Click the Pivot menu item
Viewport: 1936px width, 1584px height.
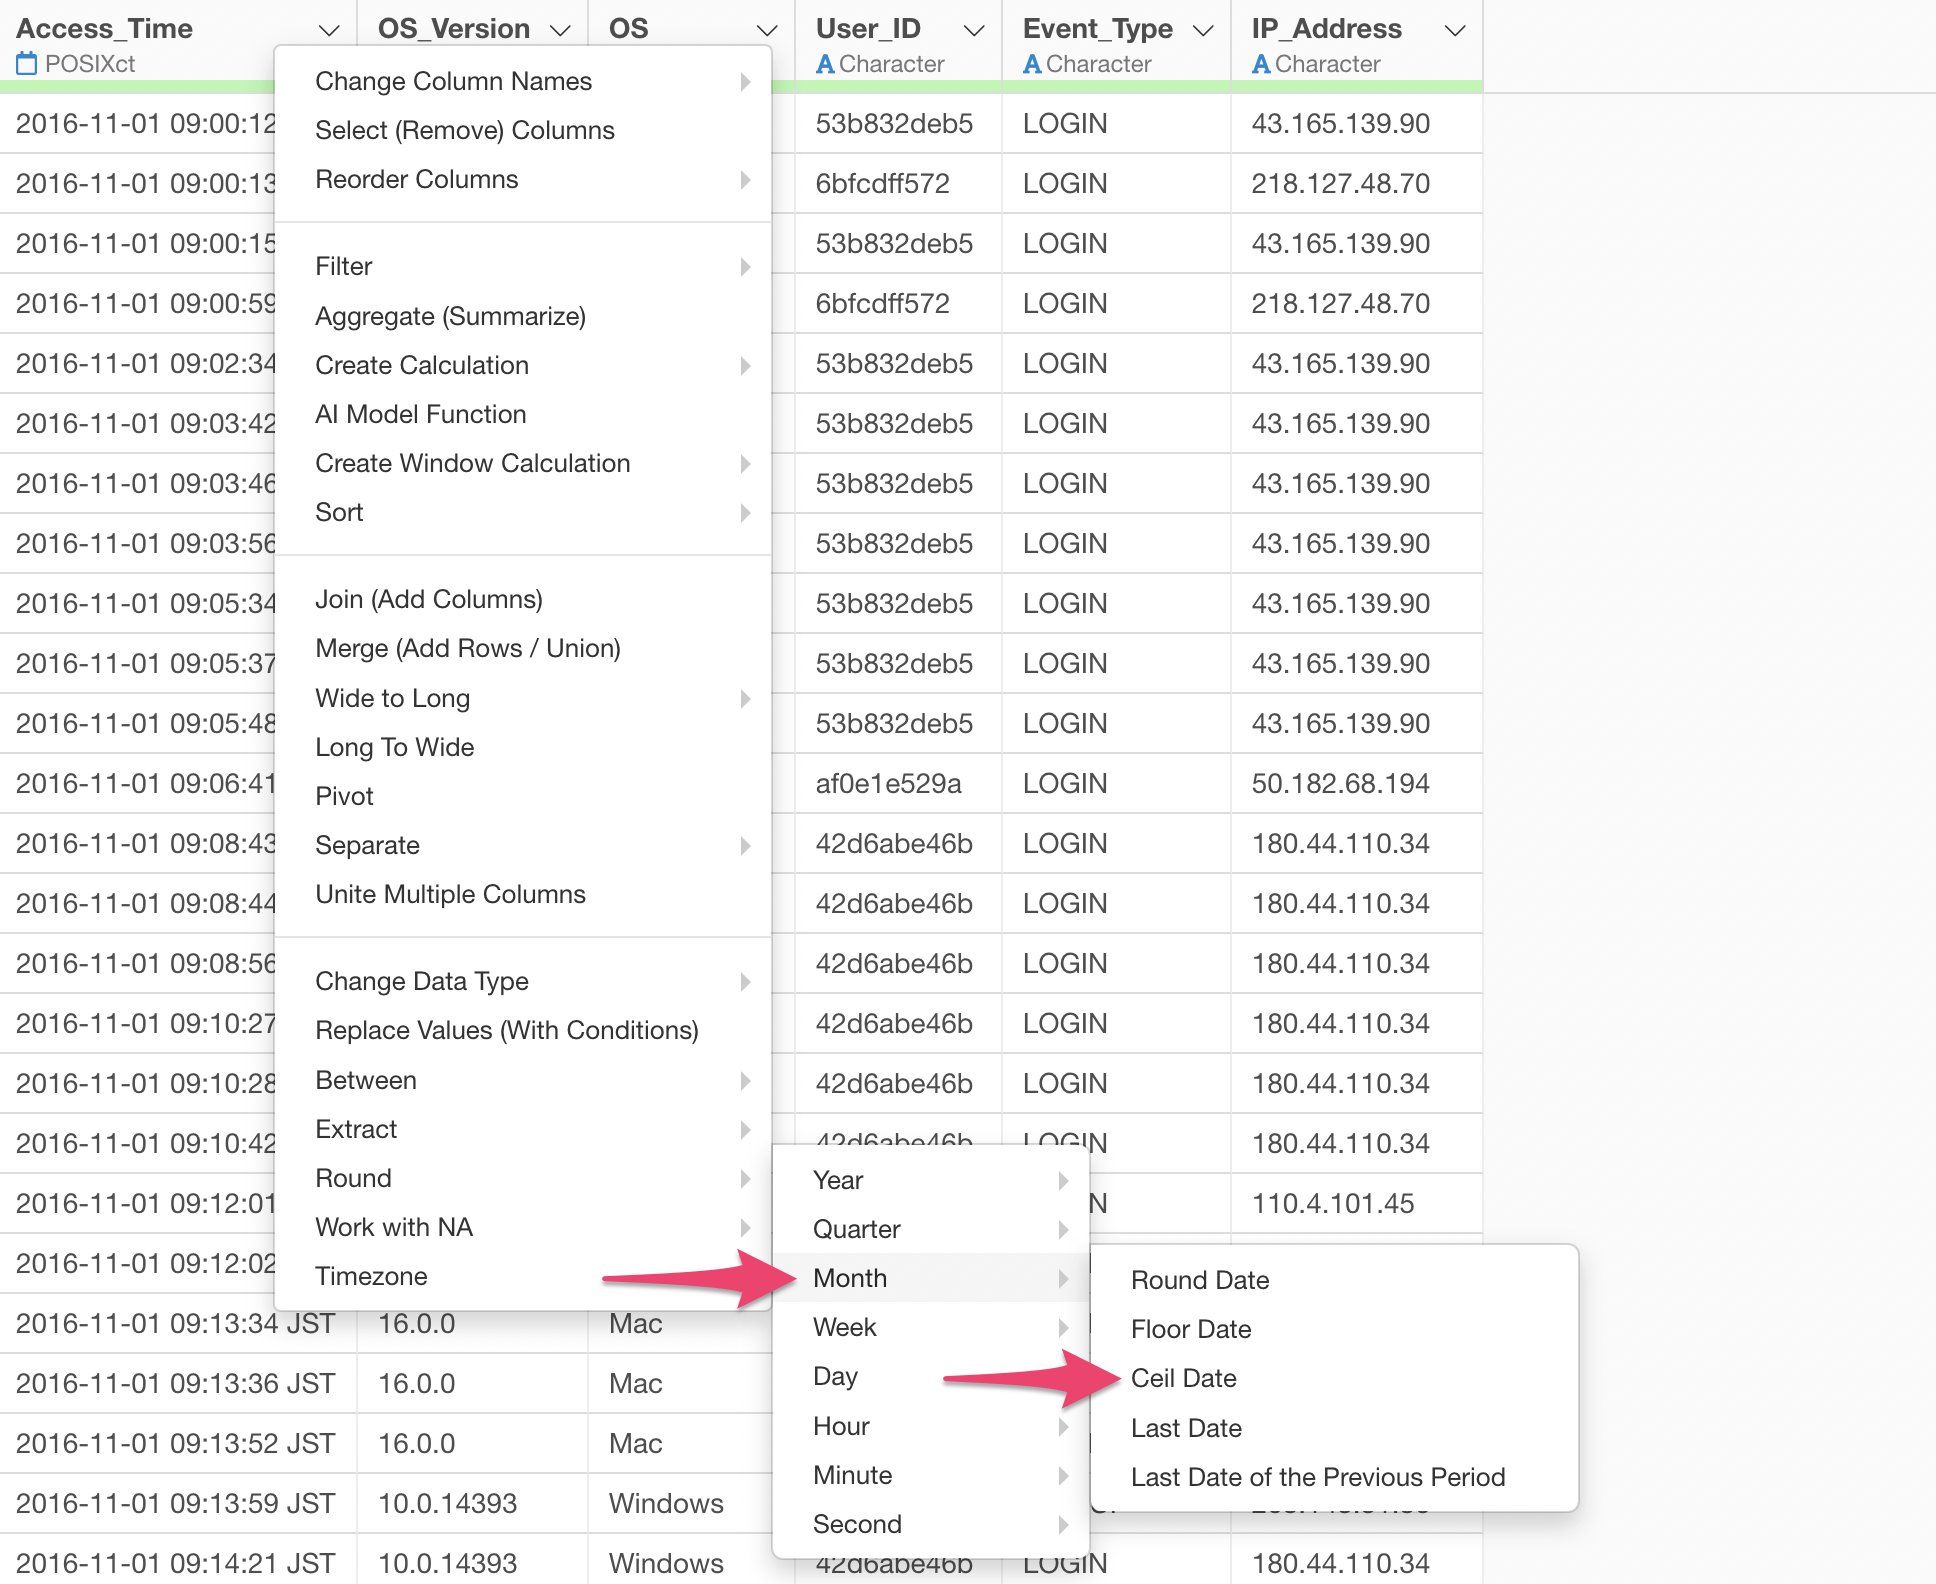click(344, 796)
